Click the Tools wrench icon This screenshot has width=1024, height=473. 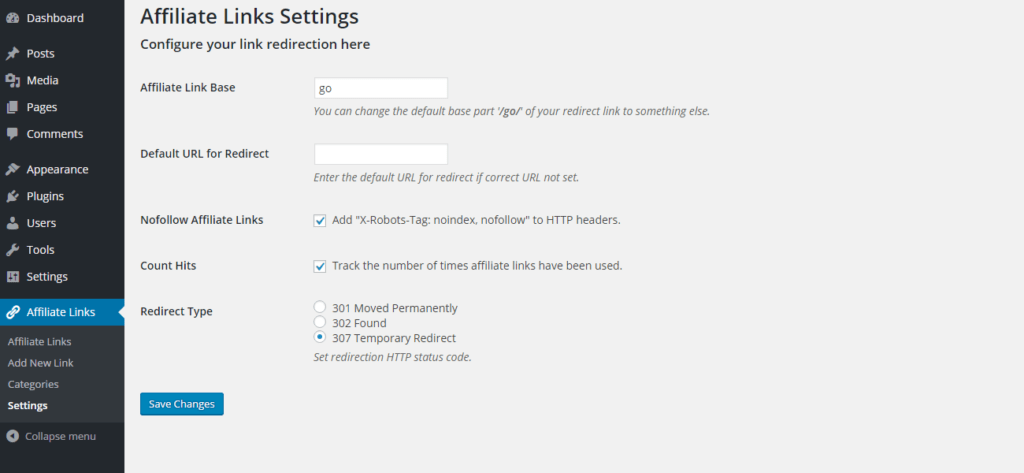(x=12, y=250)
